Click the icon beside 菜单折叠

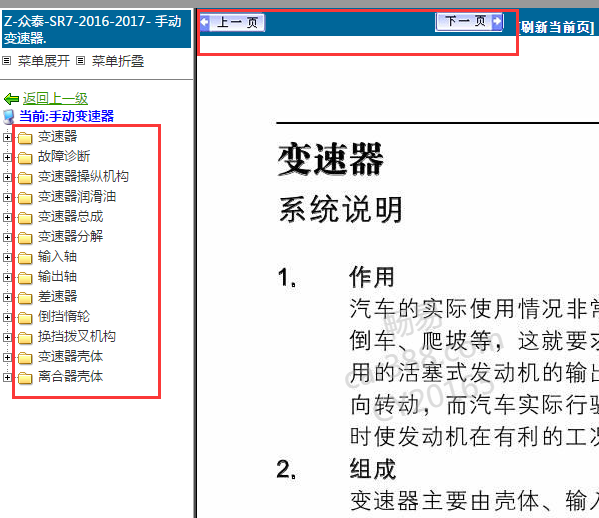[x=80, y=60]
